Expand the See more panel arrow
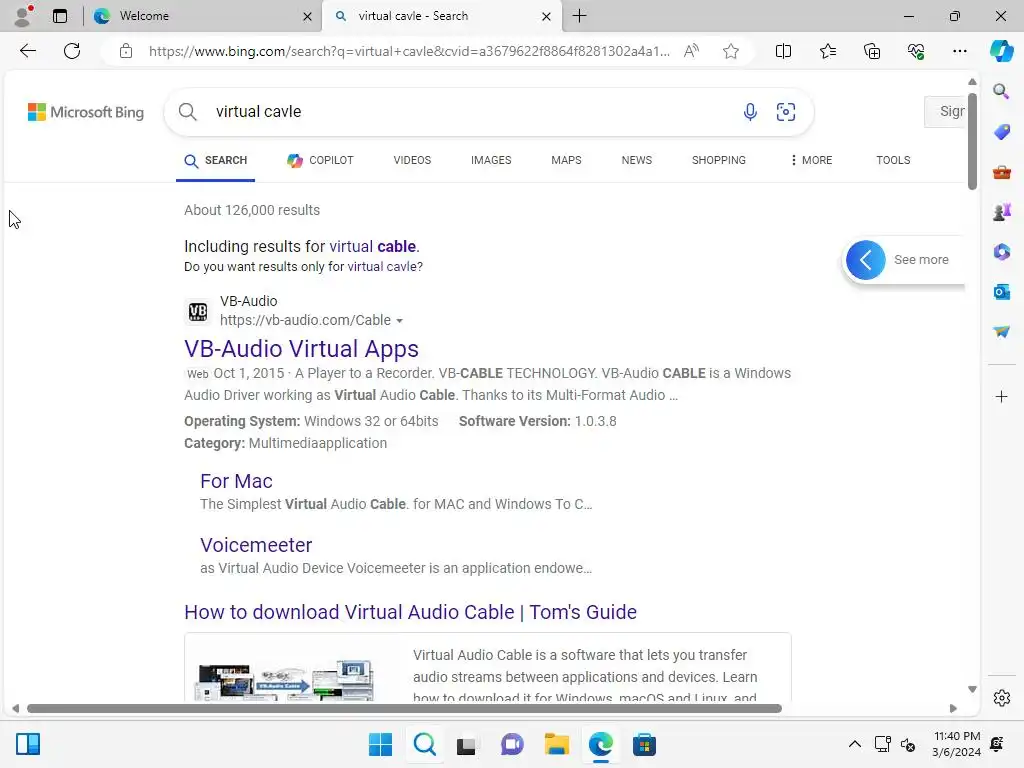This screenshot has width=1024, height=768. pos(865,260)
